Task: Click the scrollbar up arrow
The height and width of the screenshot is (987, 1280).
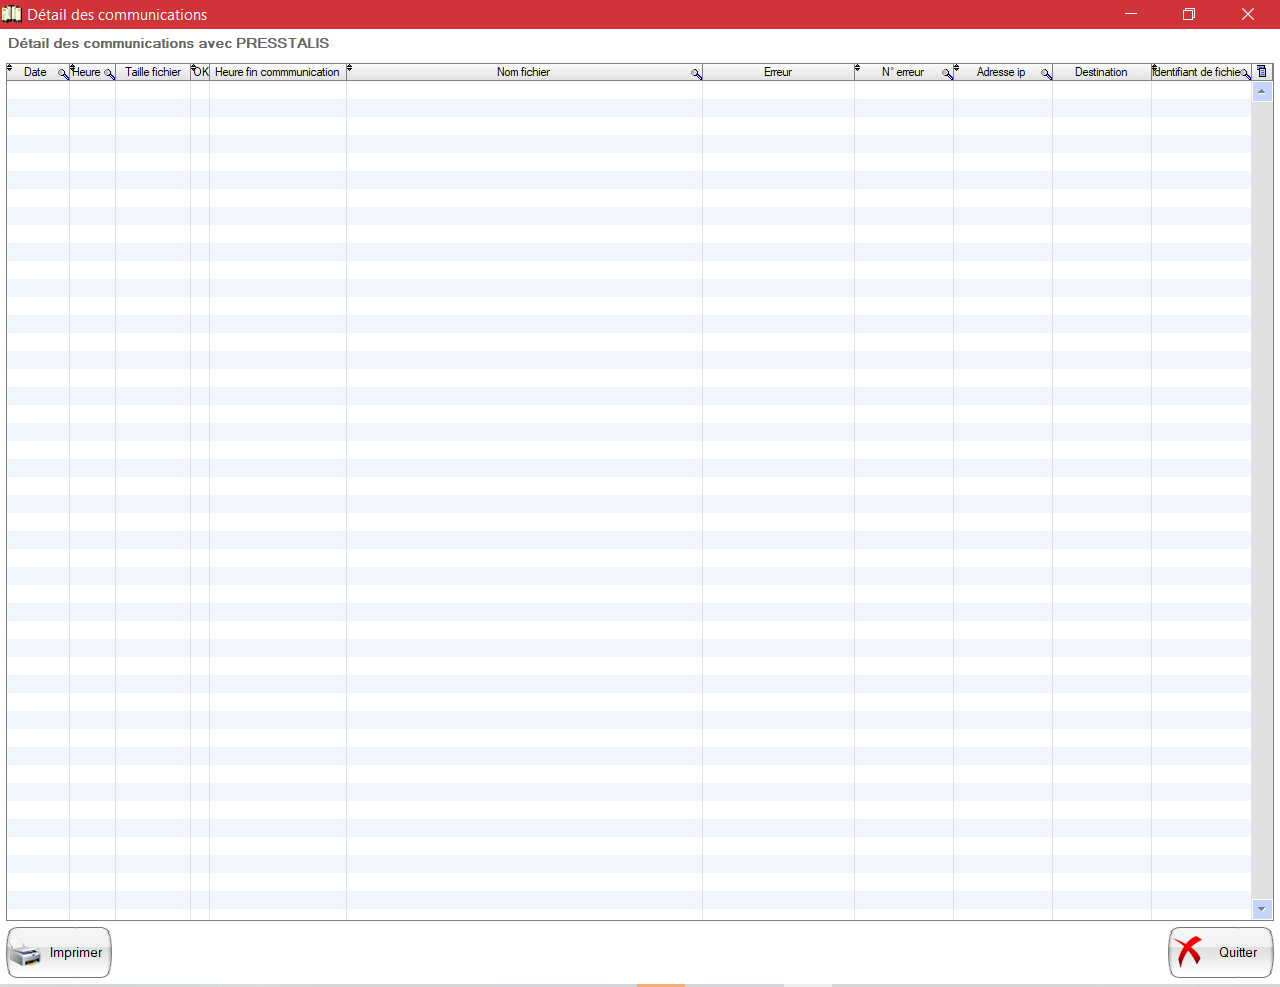Action: coord(1262,92)
